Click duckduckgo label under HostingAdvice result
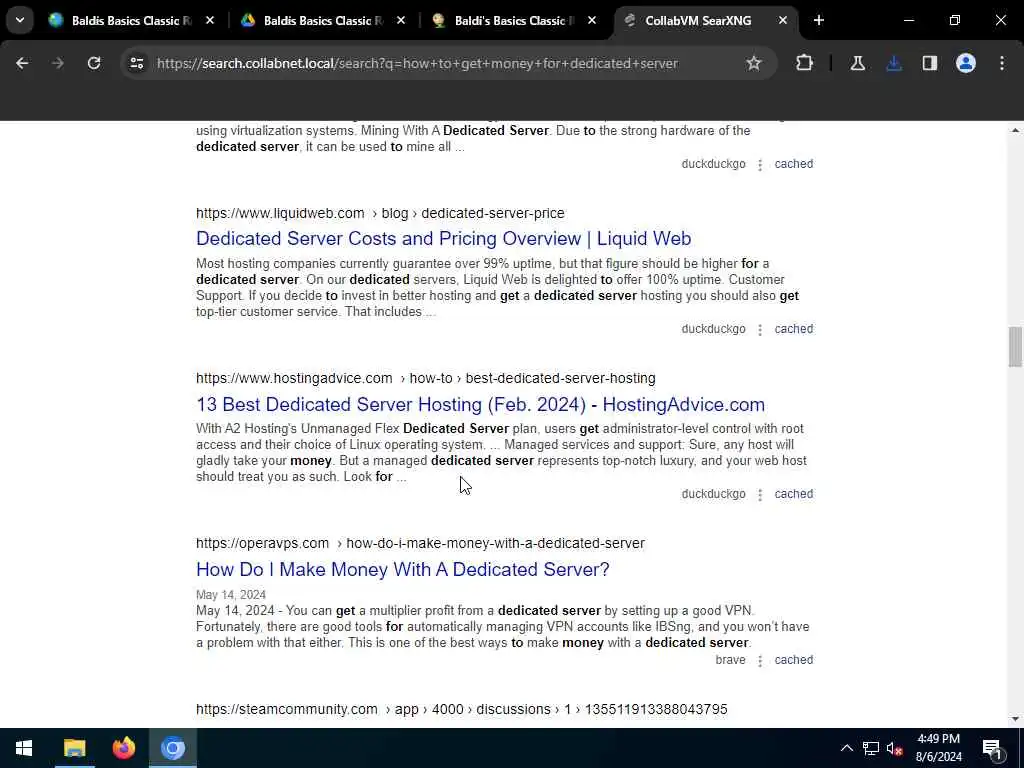The width and height of the screenshot is (1024, 768). click(713, 494)
